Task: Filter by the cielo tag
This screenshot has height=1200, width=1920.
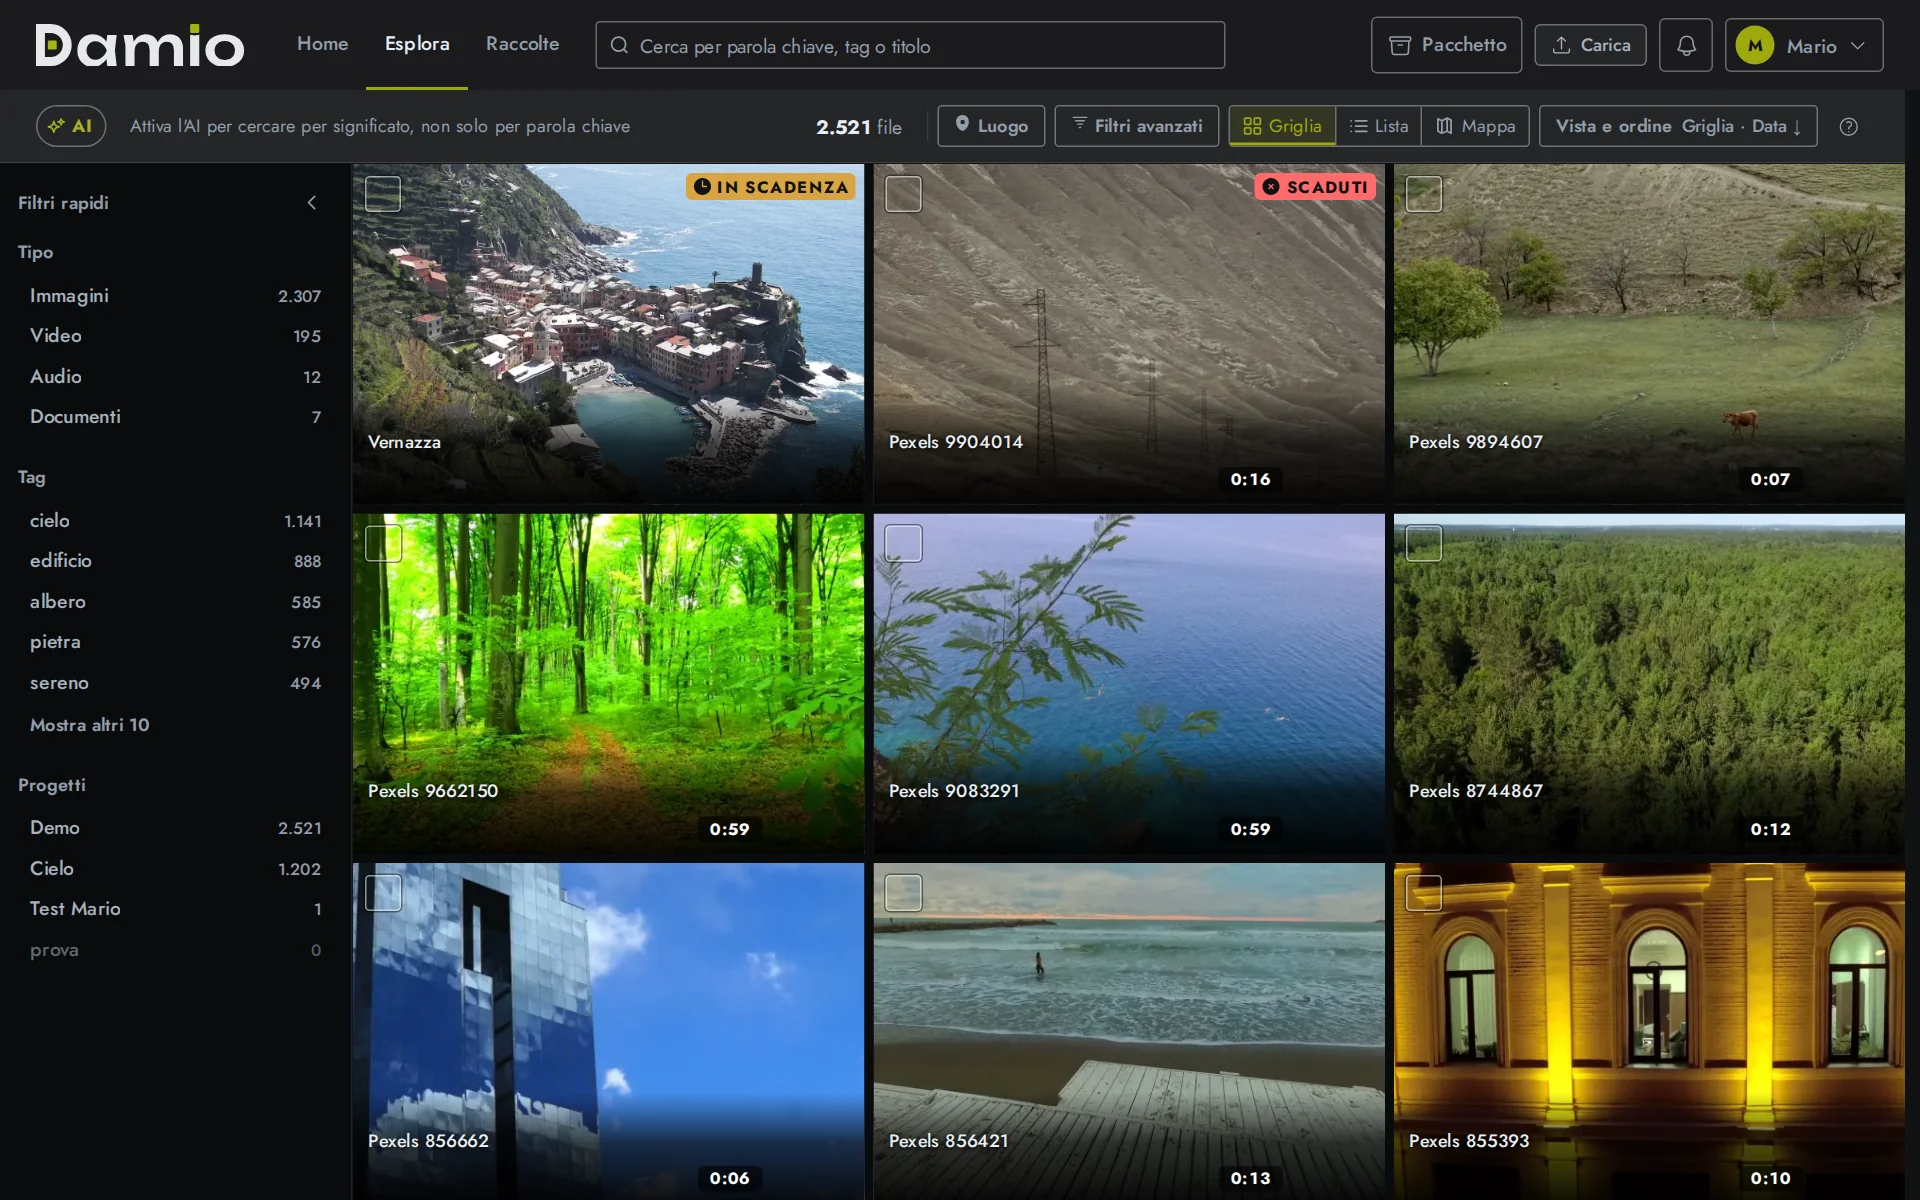Action: point(175,521)
